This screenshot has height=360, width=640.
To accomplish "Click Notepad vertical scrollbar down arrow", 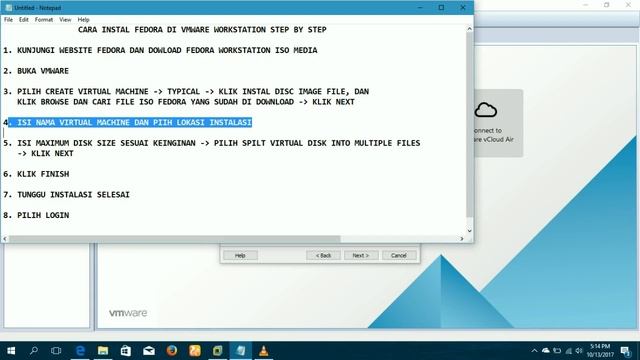I will [x=469, y=231].
